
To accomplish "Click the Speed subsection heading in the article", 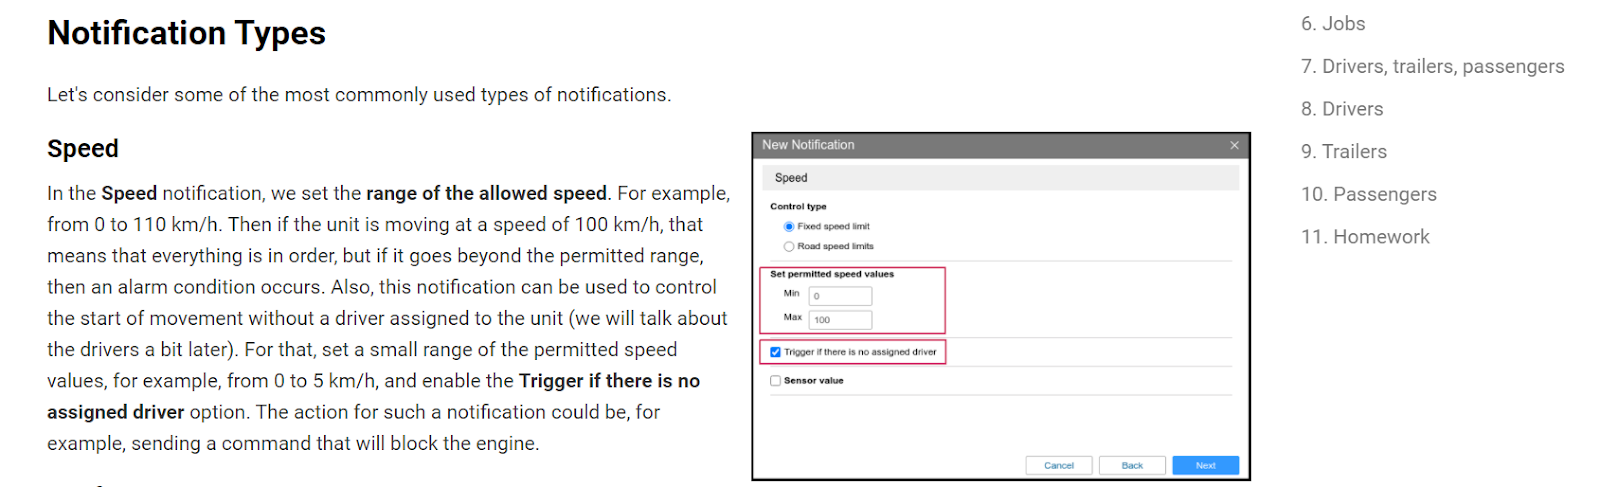I will tap(83, 149).
